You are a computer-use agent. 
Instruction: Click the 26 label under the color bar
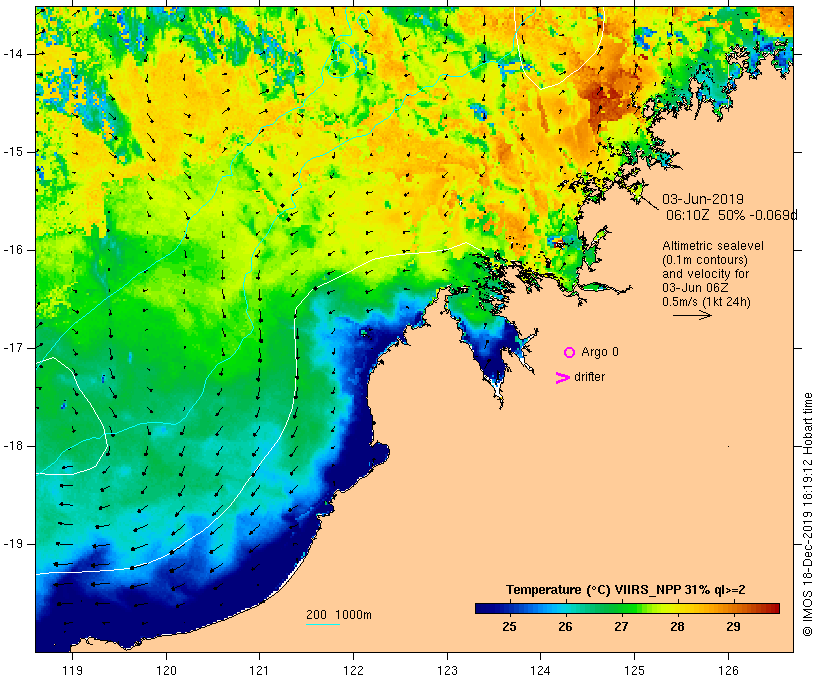coord(565,626)
